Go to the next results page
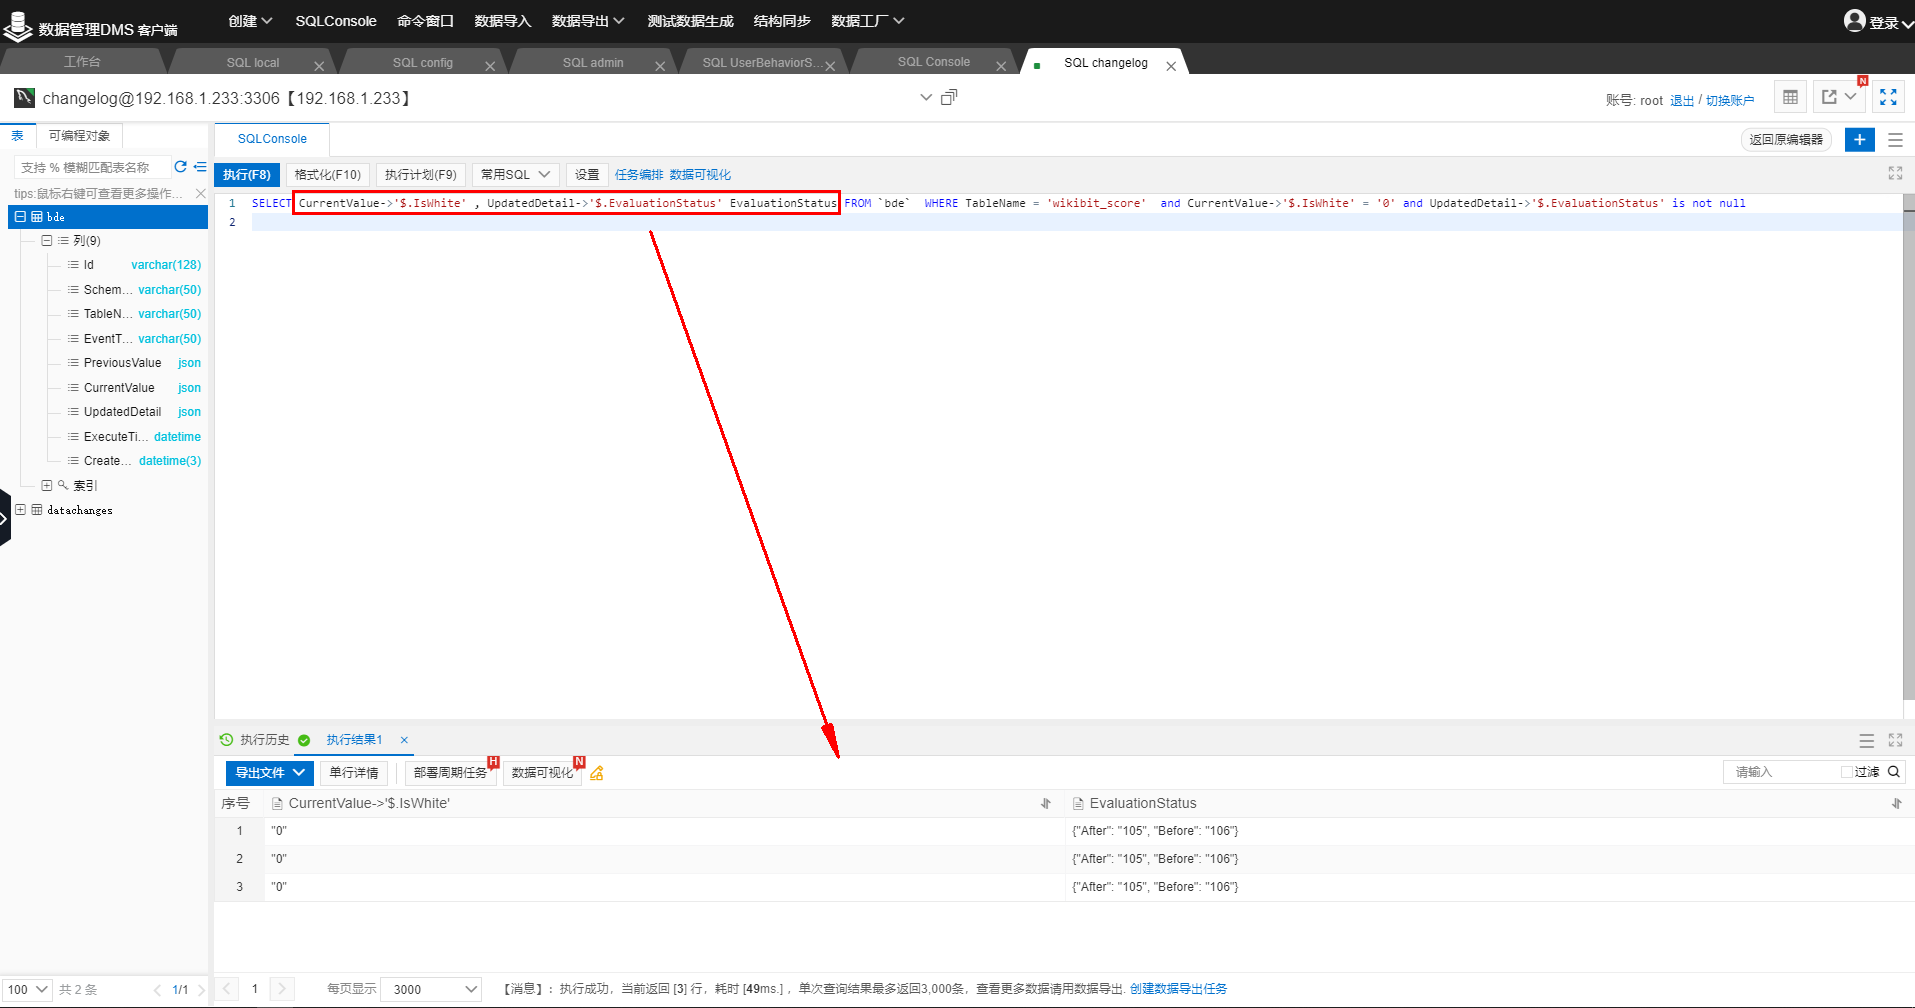 tap(283, 989)
